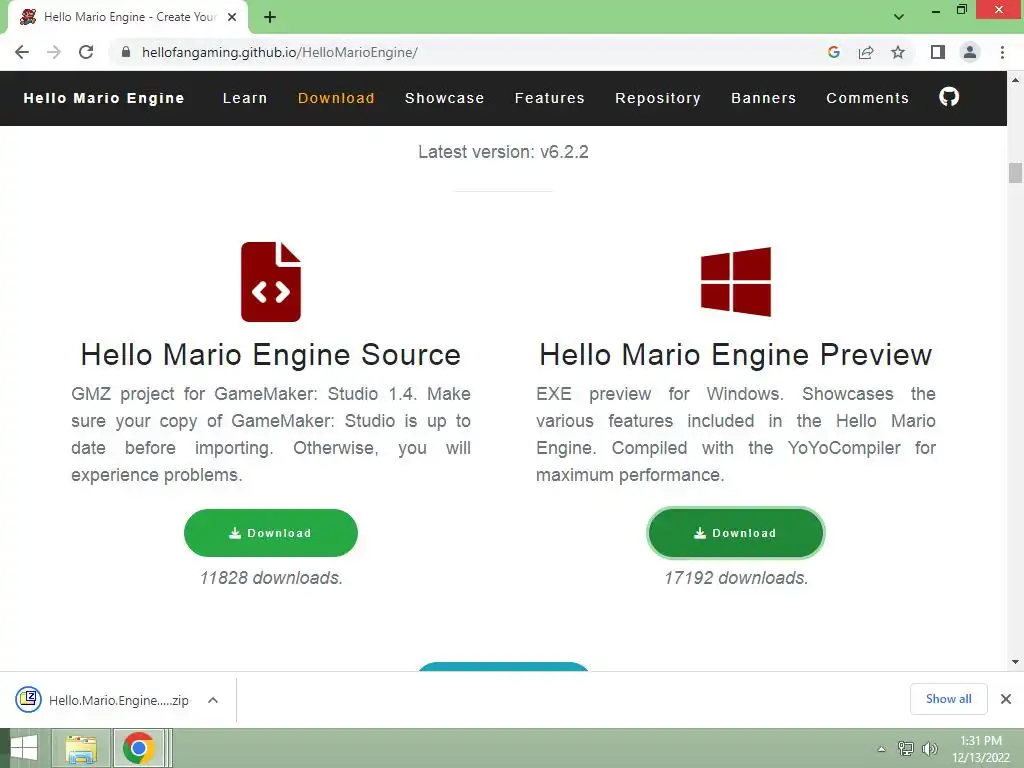
Task: Open the Comments nav item
Action: tap(868, 98)
